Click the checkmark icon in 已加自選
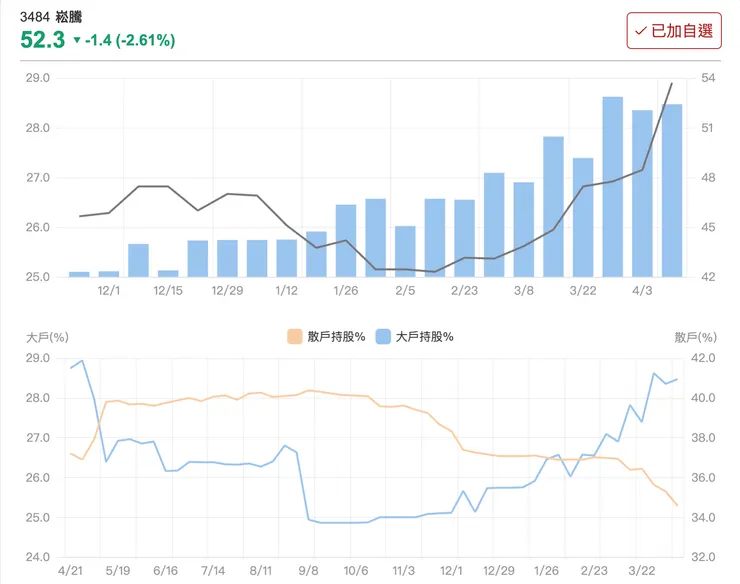Screen dimensions: 740x584 click(640, 31)
